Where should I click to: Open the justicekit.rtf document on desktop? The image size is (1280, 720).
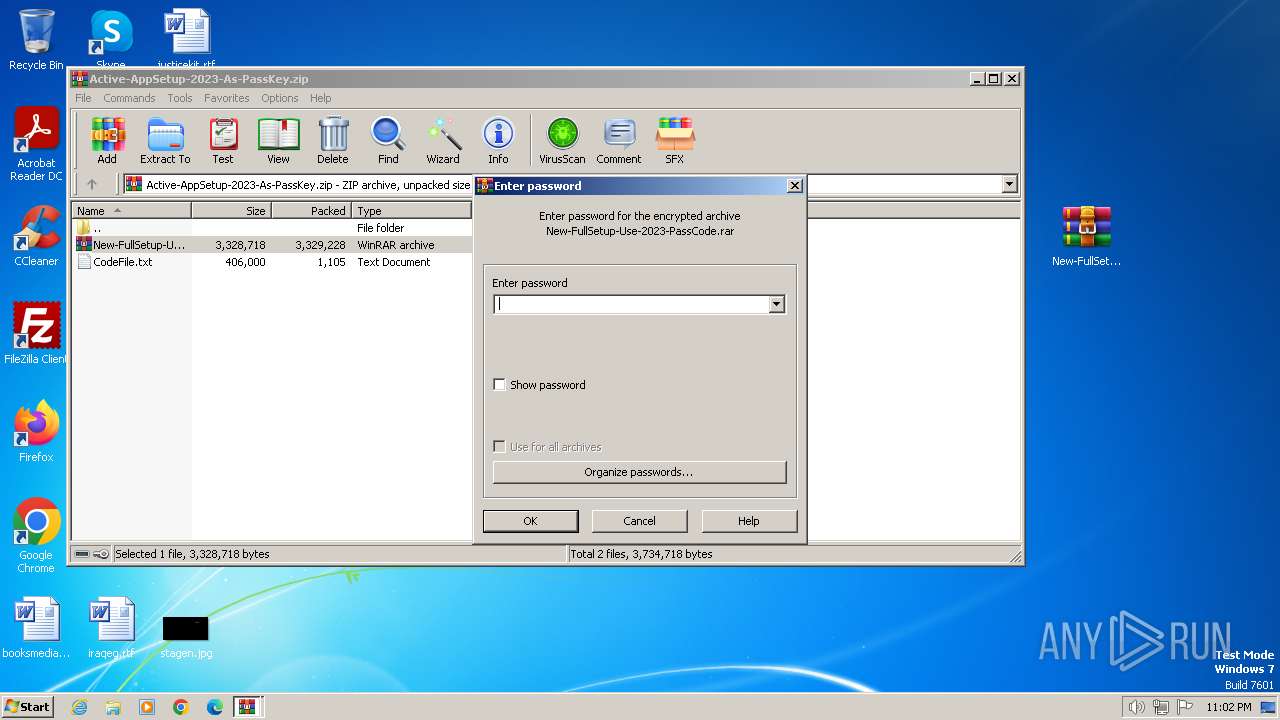click(x=187, y=38)
